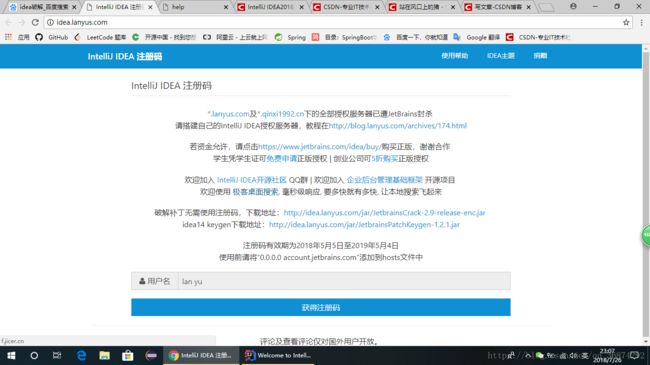Open IDEA主题 in the page header
This screenshot has height=365, width=650.
pos(501,56)
